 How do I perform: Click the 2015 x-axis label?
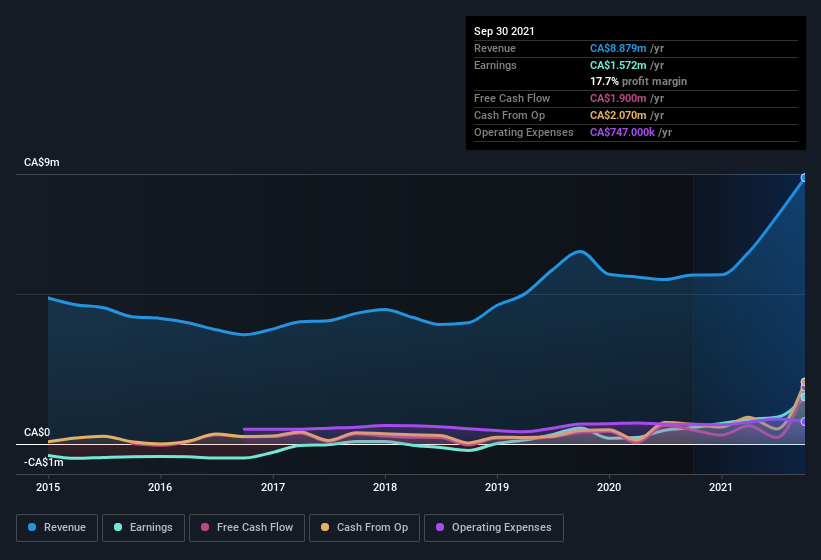tap(48, 487)
